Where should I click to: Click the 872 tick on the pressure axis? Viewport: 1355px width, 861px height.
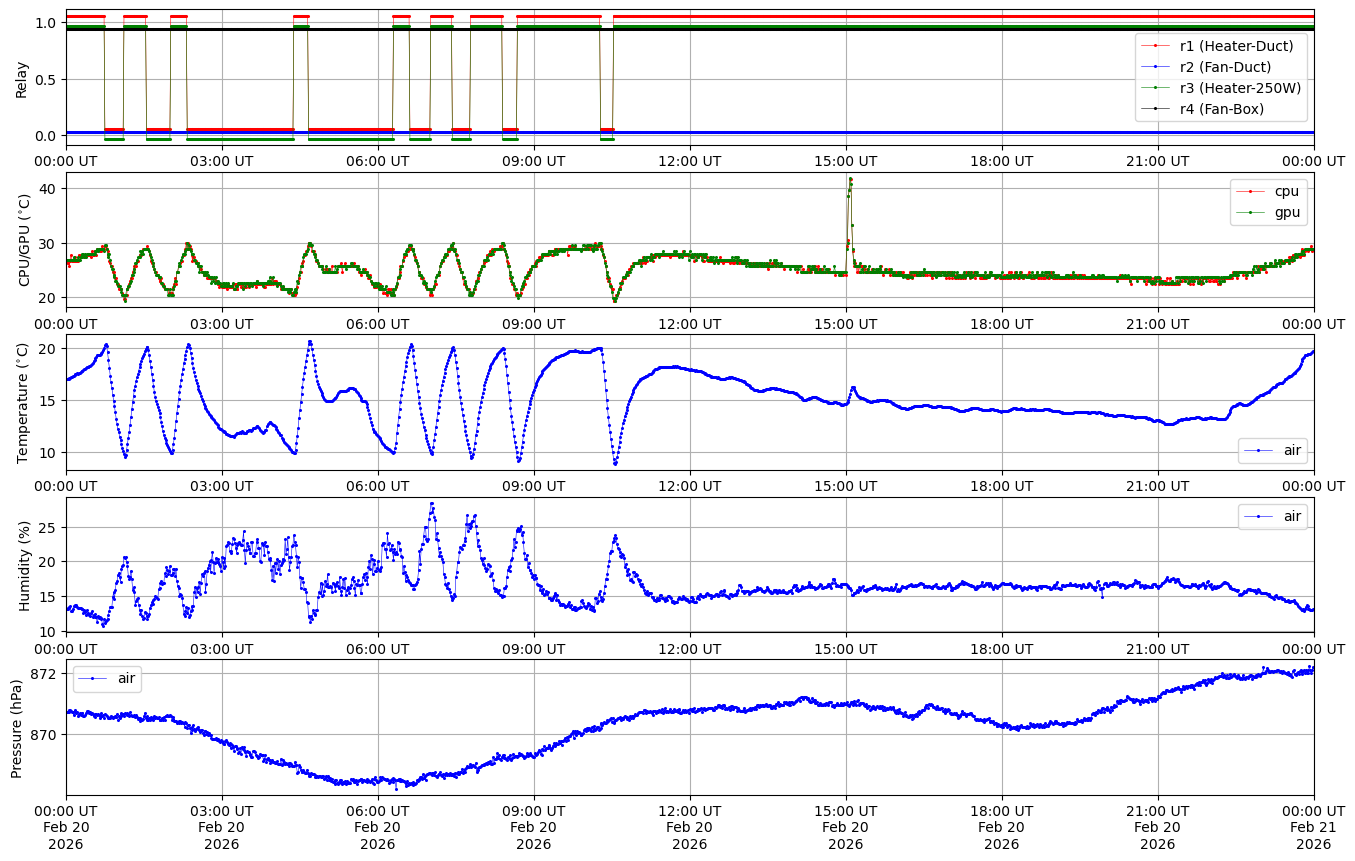click(46, 674)
